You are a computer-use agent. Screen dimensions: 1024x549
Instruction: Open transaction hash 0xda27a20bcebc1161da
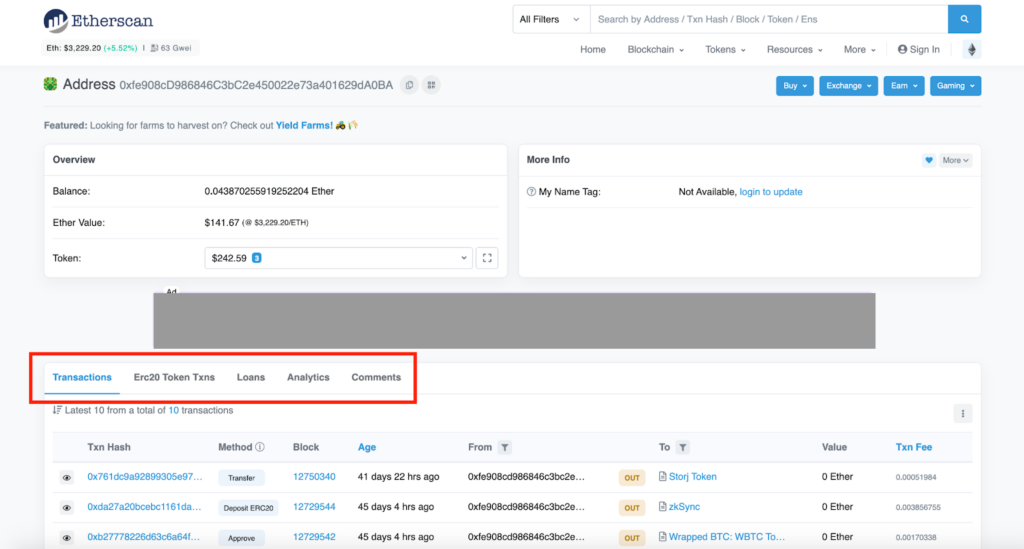coord(144,507)
